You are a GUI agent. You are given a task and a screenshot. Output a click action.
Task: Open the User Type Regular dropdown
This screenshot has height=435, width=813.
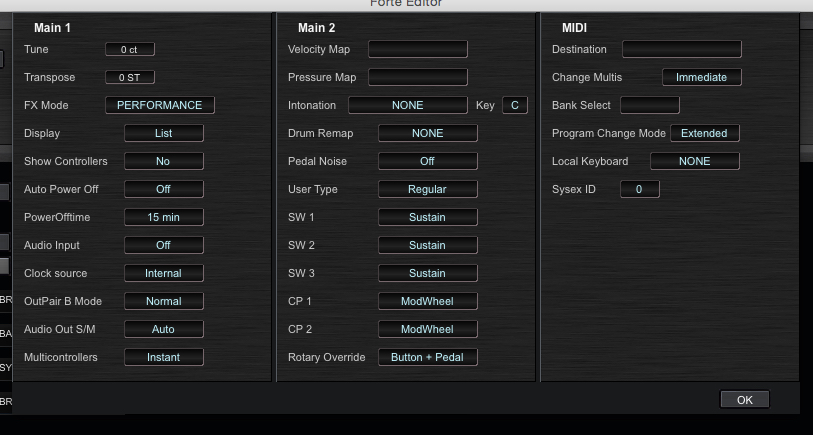[x=428, y=189]
